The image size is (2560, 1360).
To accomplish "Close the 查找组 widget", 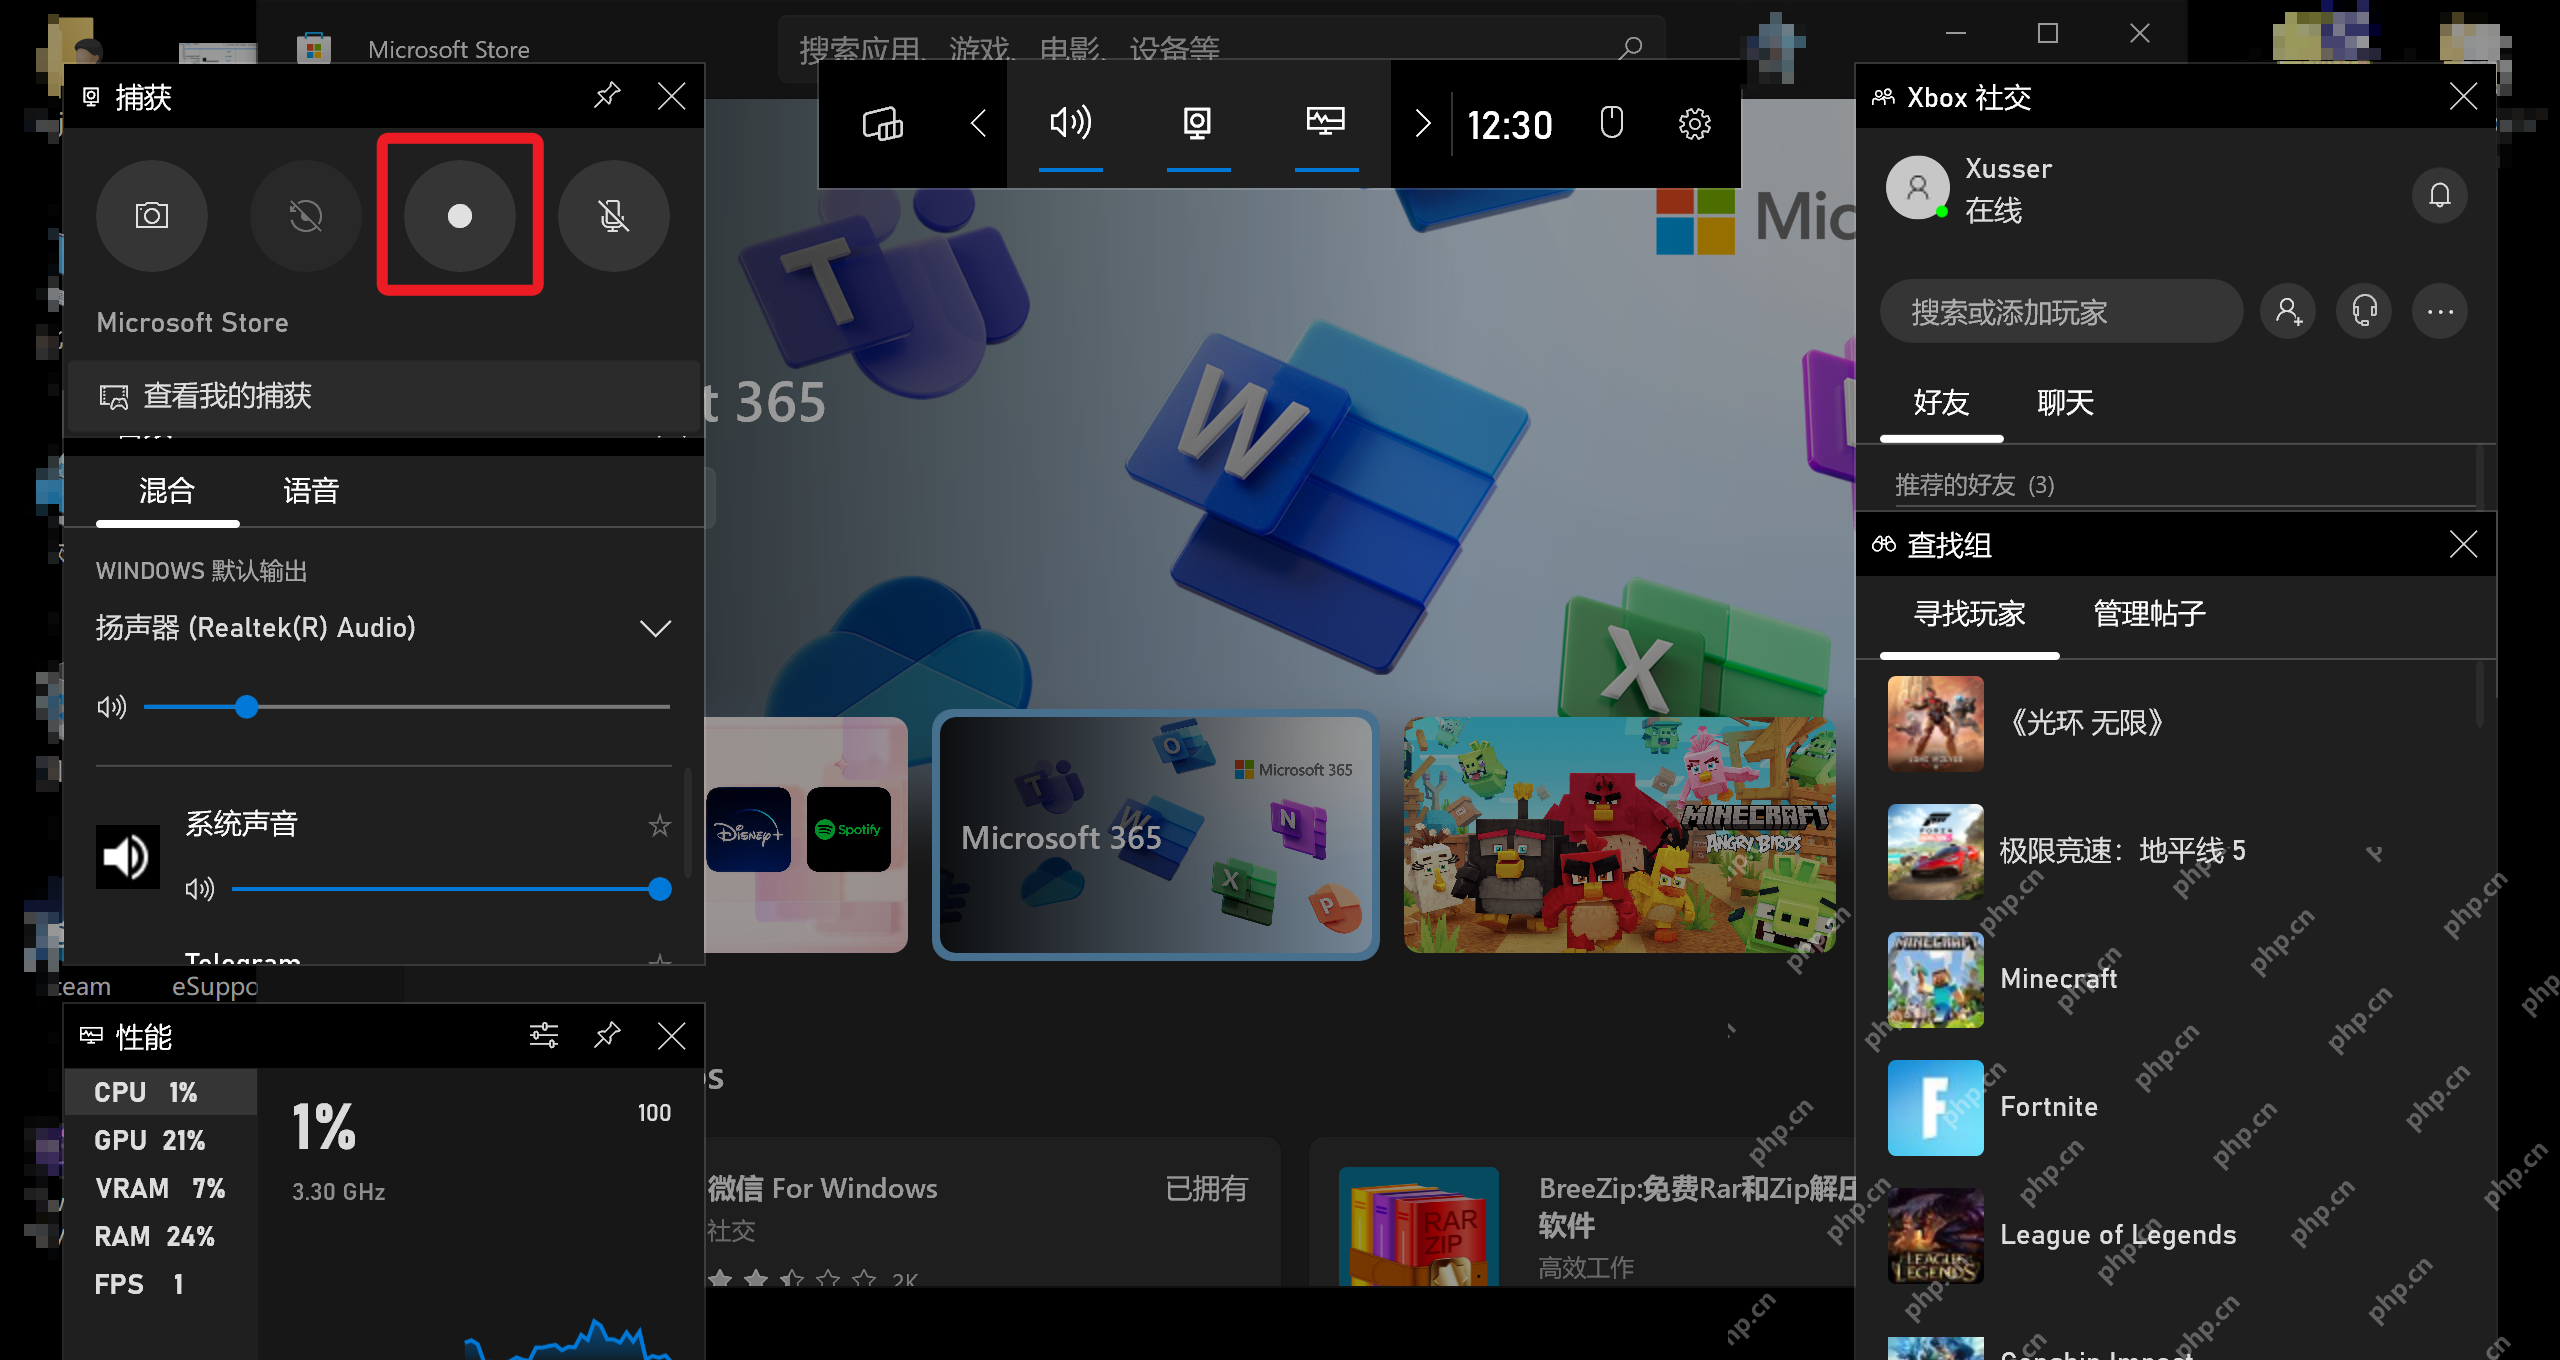I will point(2463,544).
